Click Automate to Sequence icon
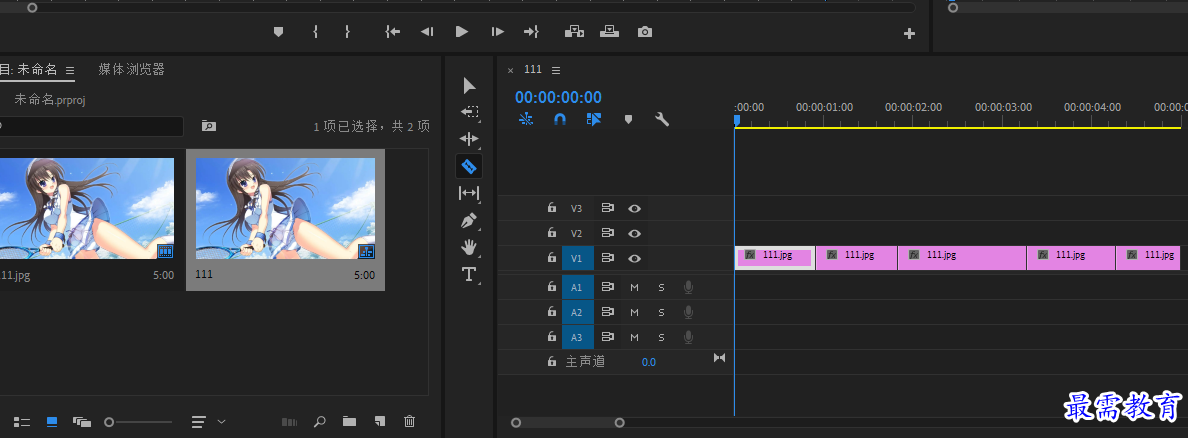 (x=289, y=421)
